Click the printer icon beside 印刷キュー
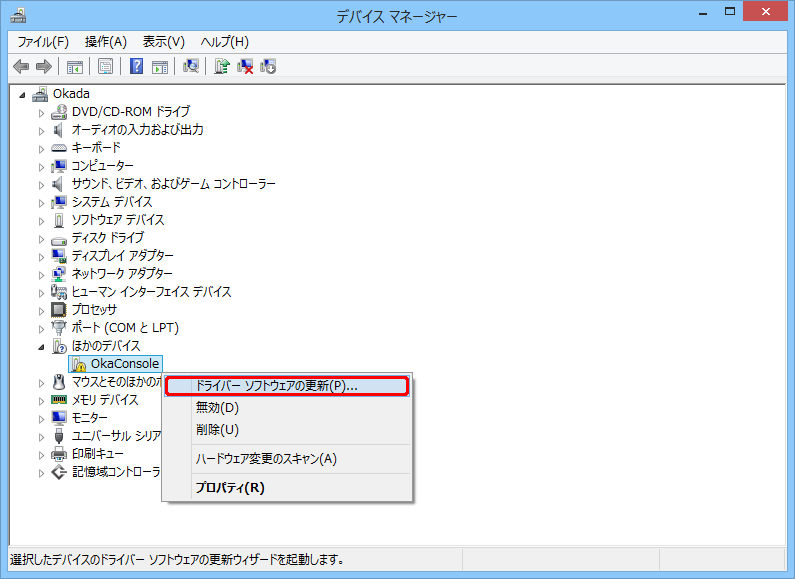Viewport: 795px width, 579px height. click(x=59, y=454)
